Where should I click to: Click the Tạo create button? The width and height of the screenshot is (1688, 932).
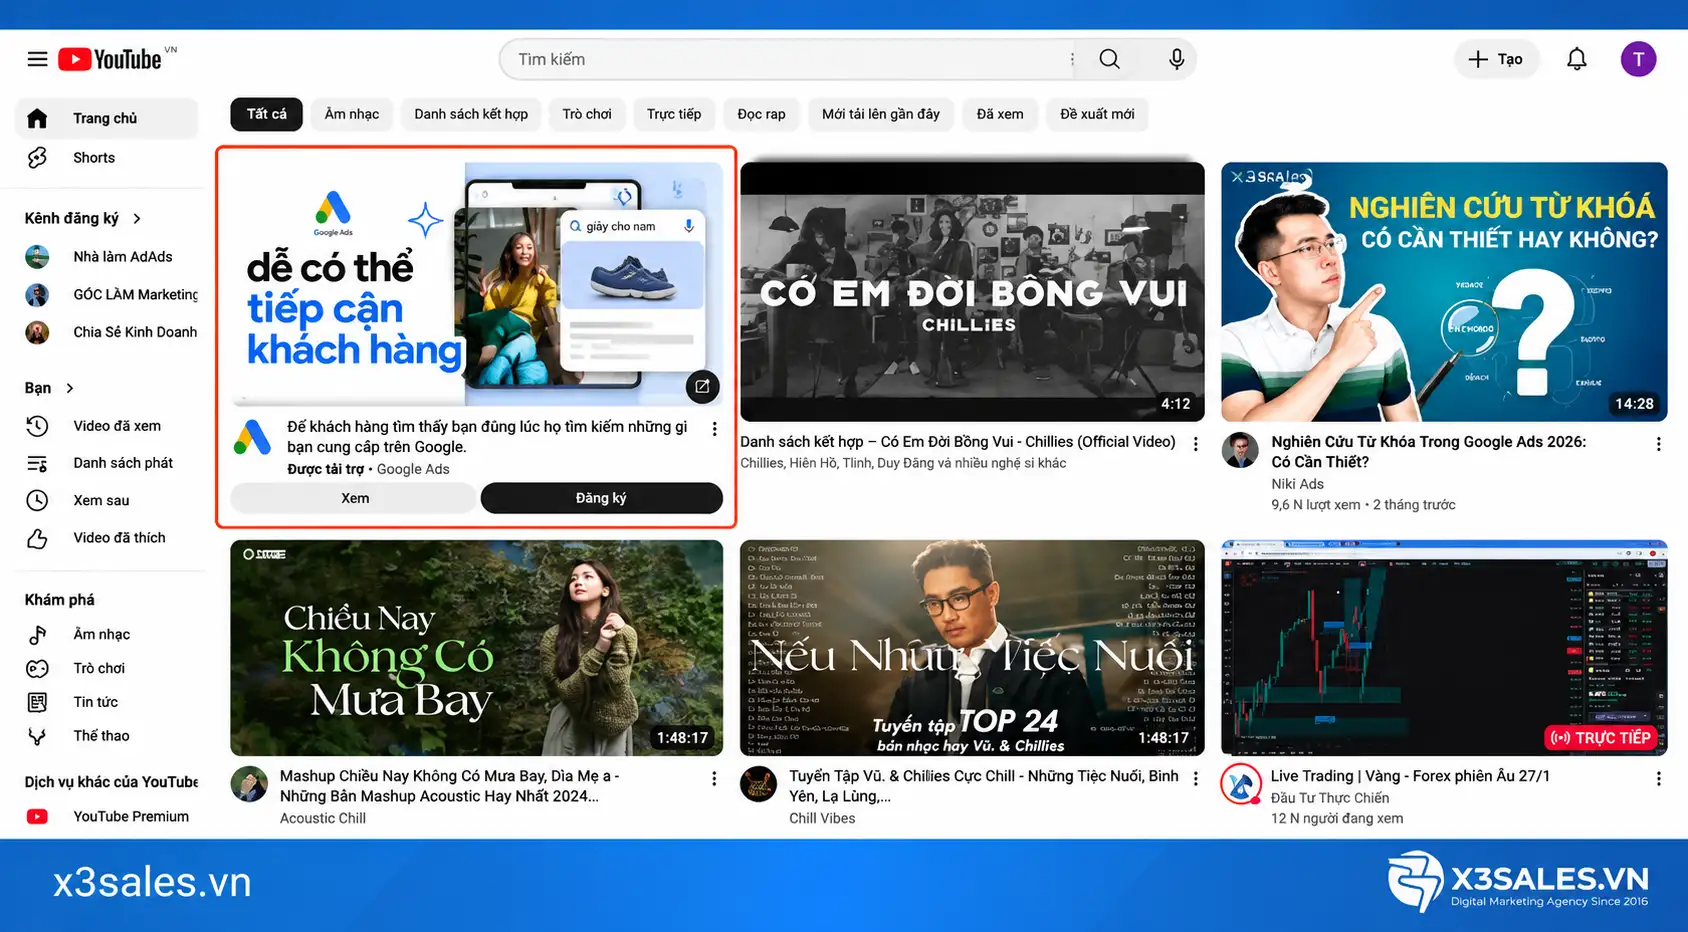coord(1495,59)
